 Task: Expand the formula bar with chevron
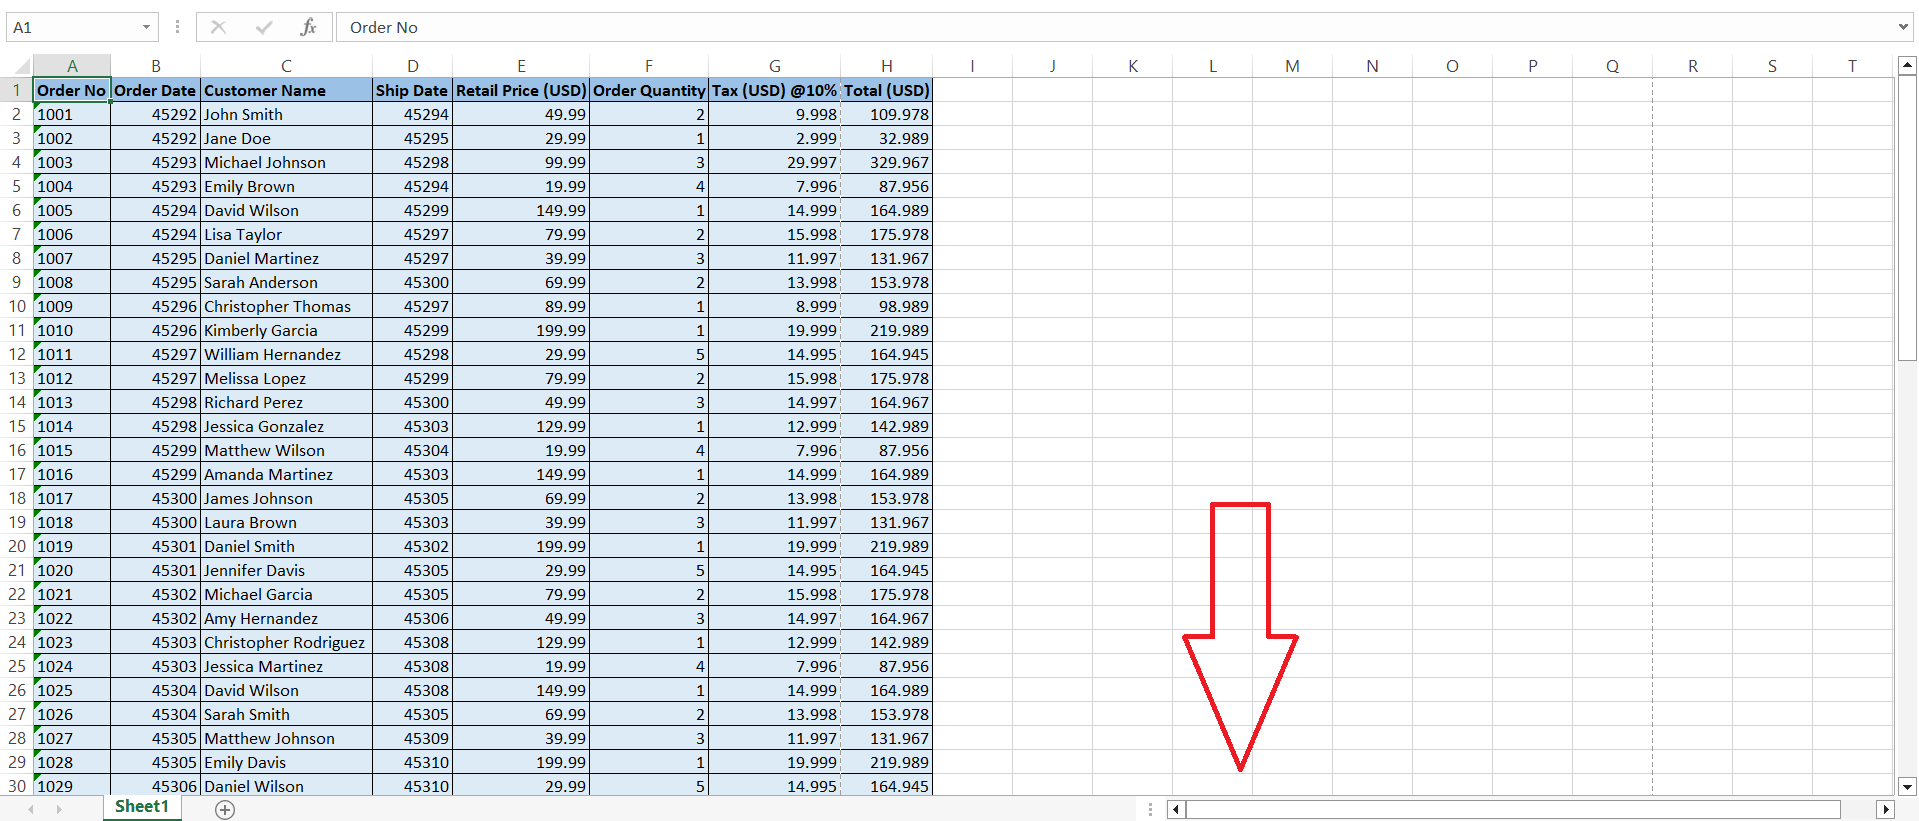1903,27
